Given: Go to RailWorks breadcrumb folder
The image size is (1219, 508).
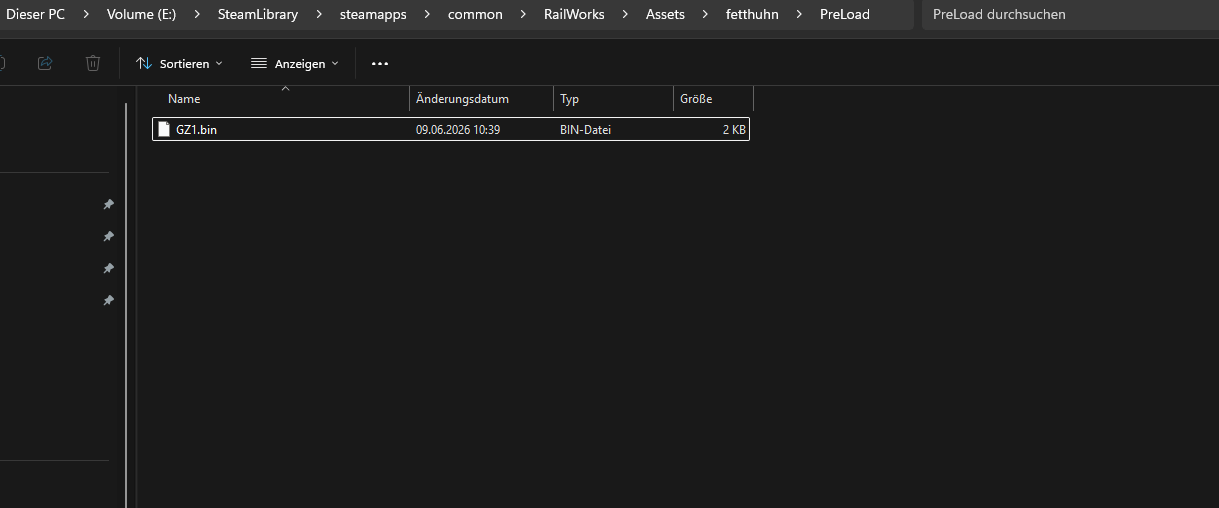Looking at the screenshot, I should 574,14.
